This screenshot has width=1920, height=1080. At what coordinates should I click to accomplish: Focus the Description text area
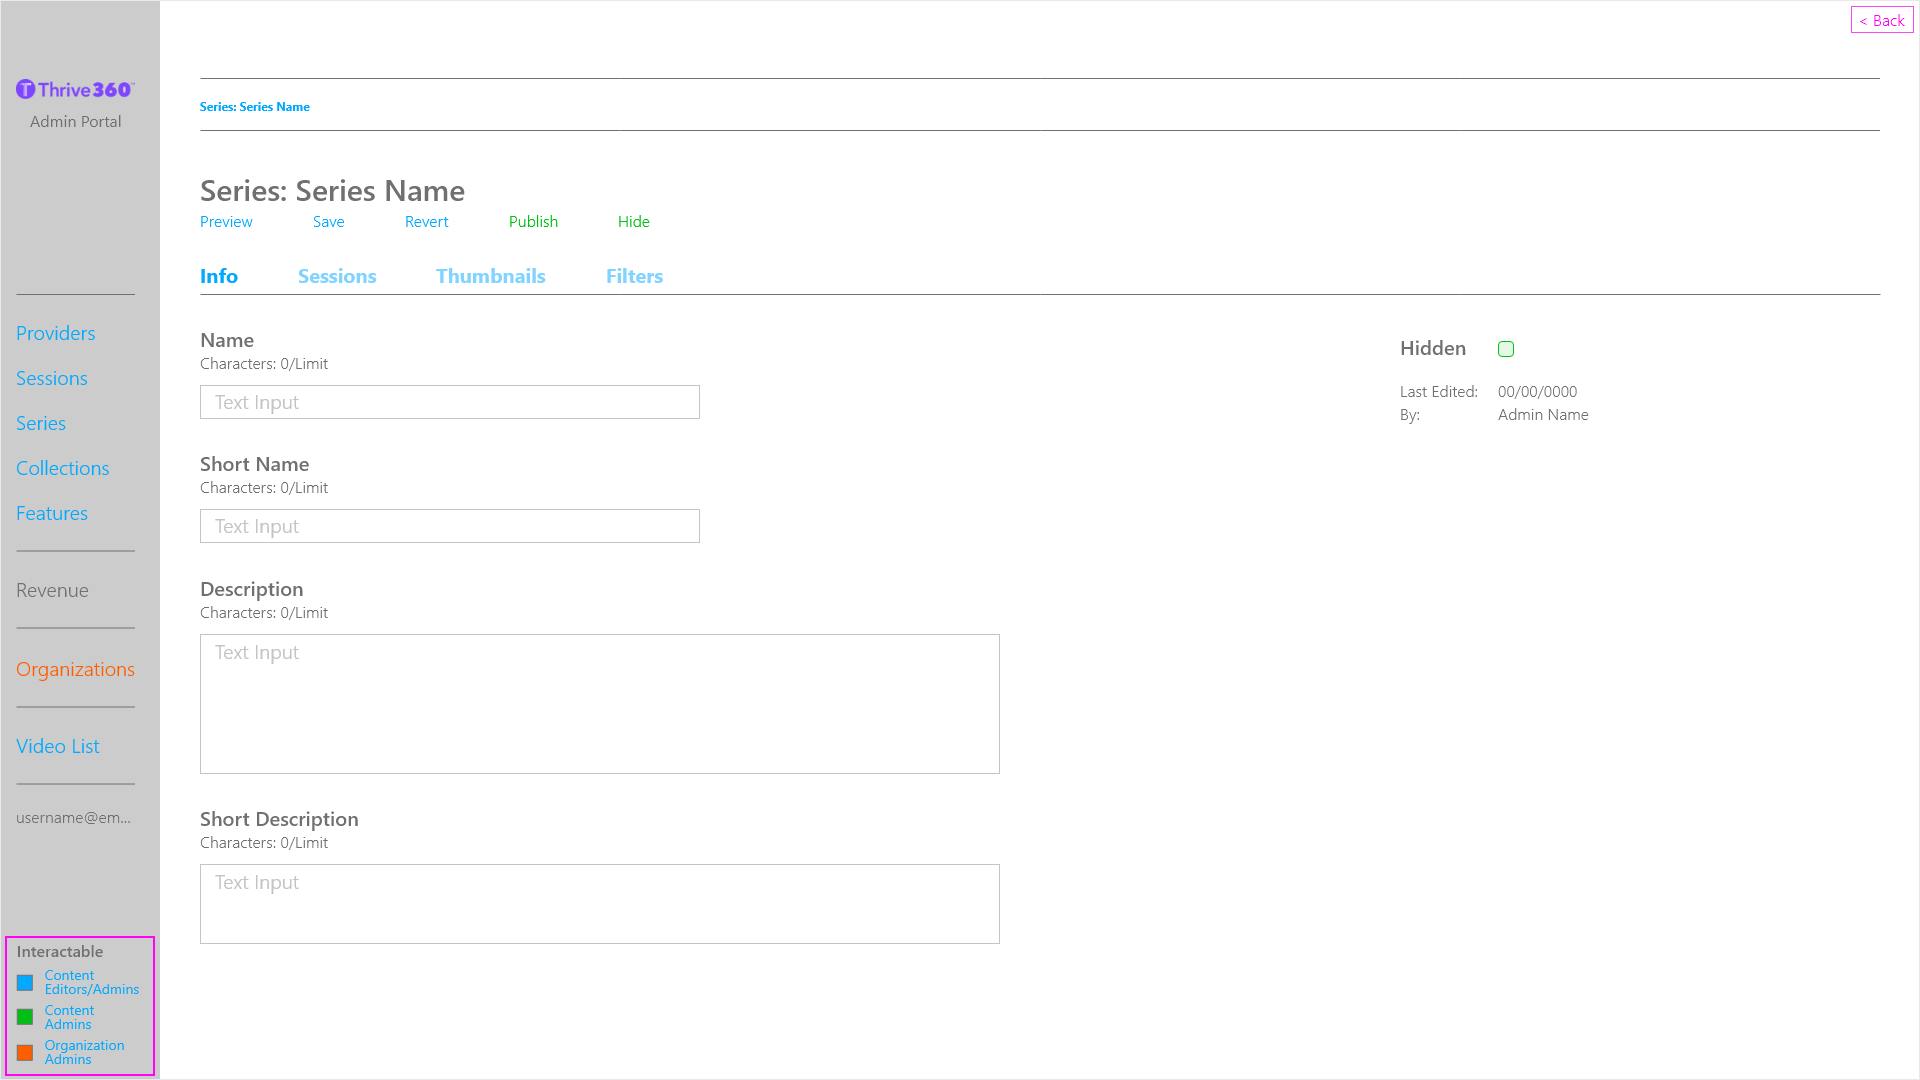(x=600, y=704)
